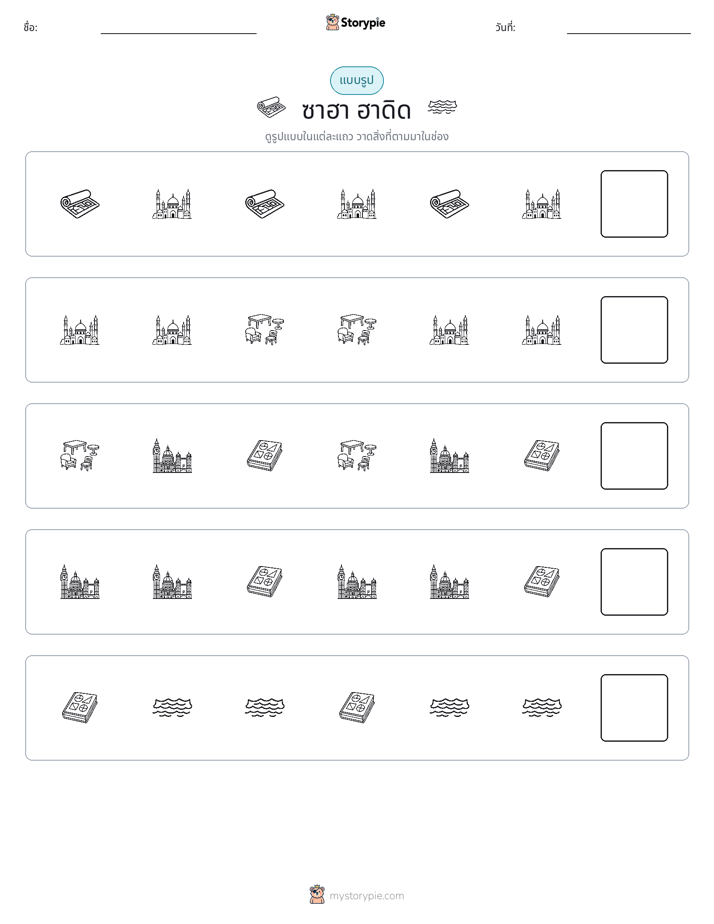This screenshot has width=714, height=924.
Task: Click the first mosque icon in row one
Action: tap(172, 204)
